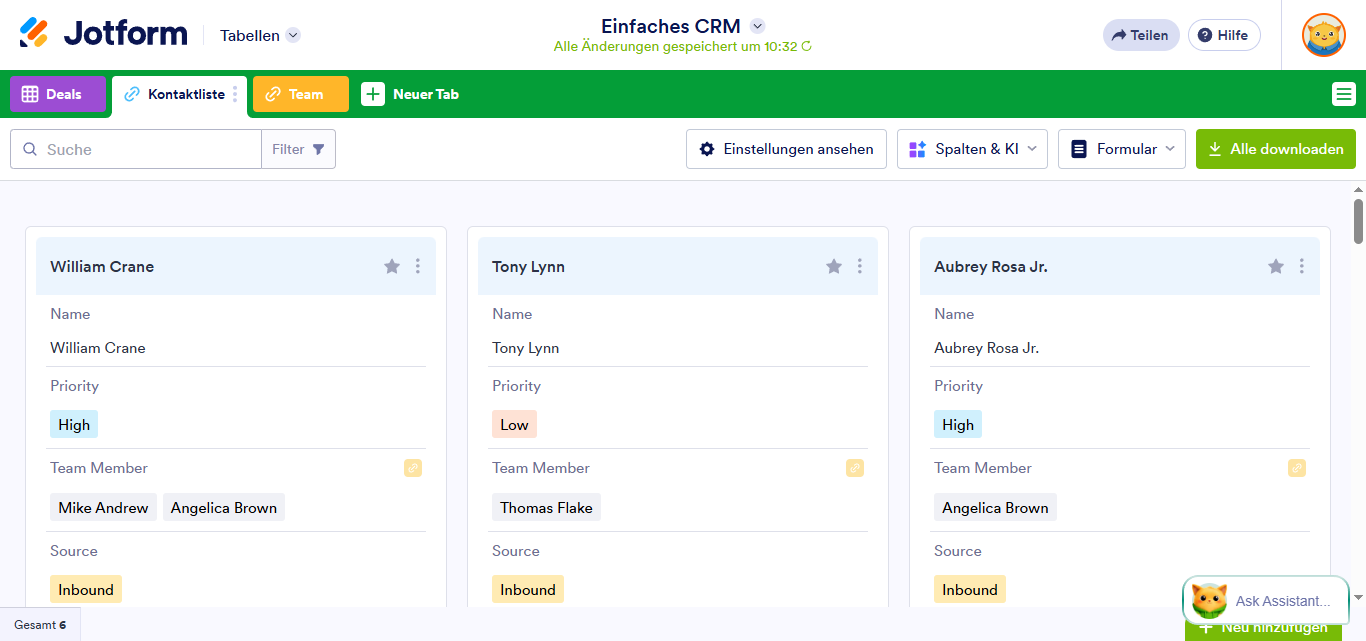Select the blue High priority tag on William Crane
This screenshot has width=1366, height=641.
pyautogui.click(x=74, y=424)
